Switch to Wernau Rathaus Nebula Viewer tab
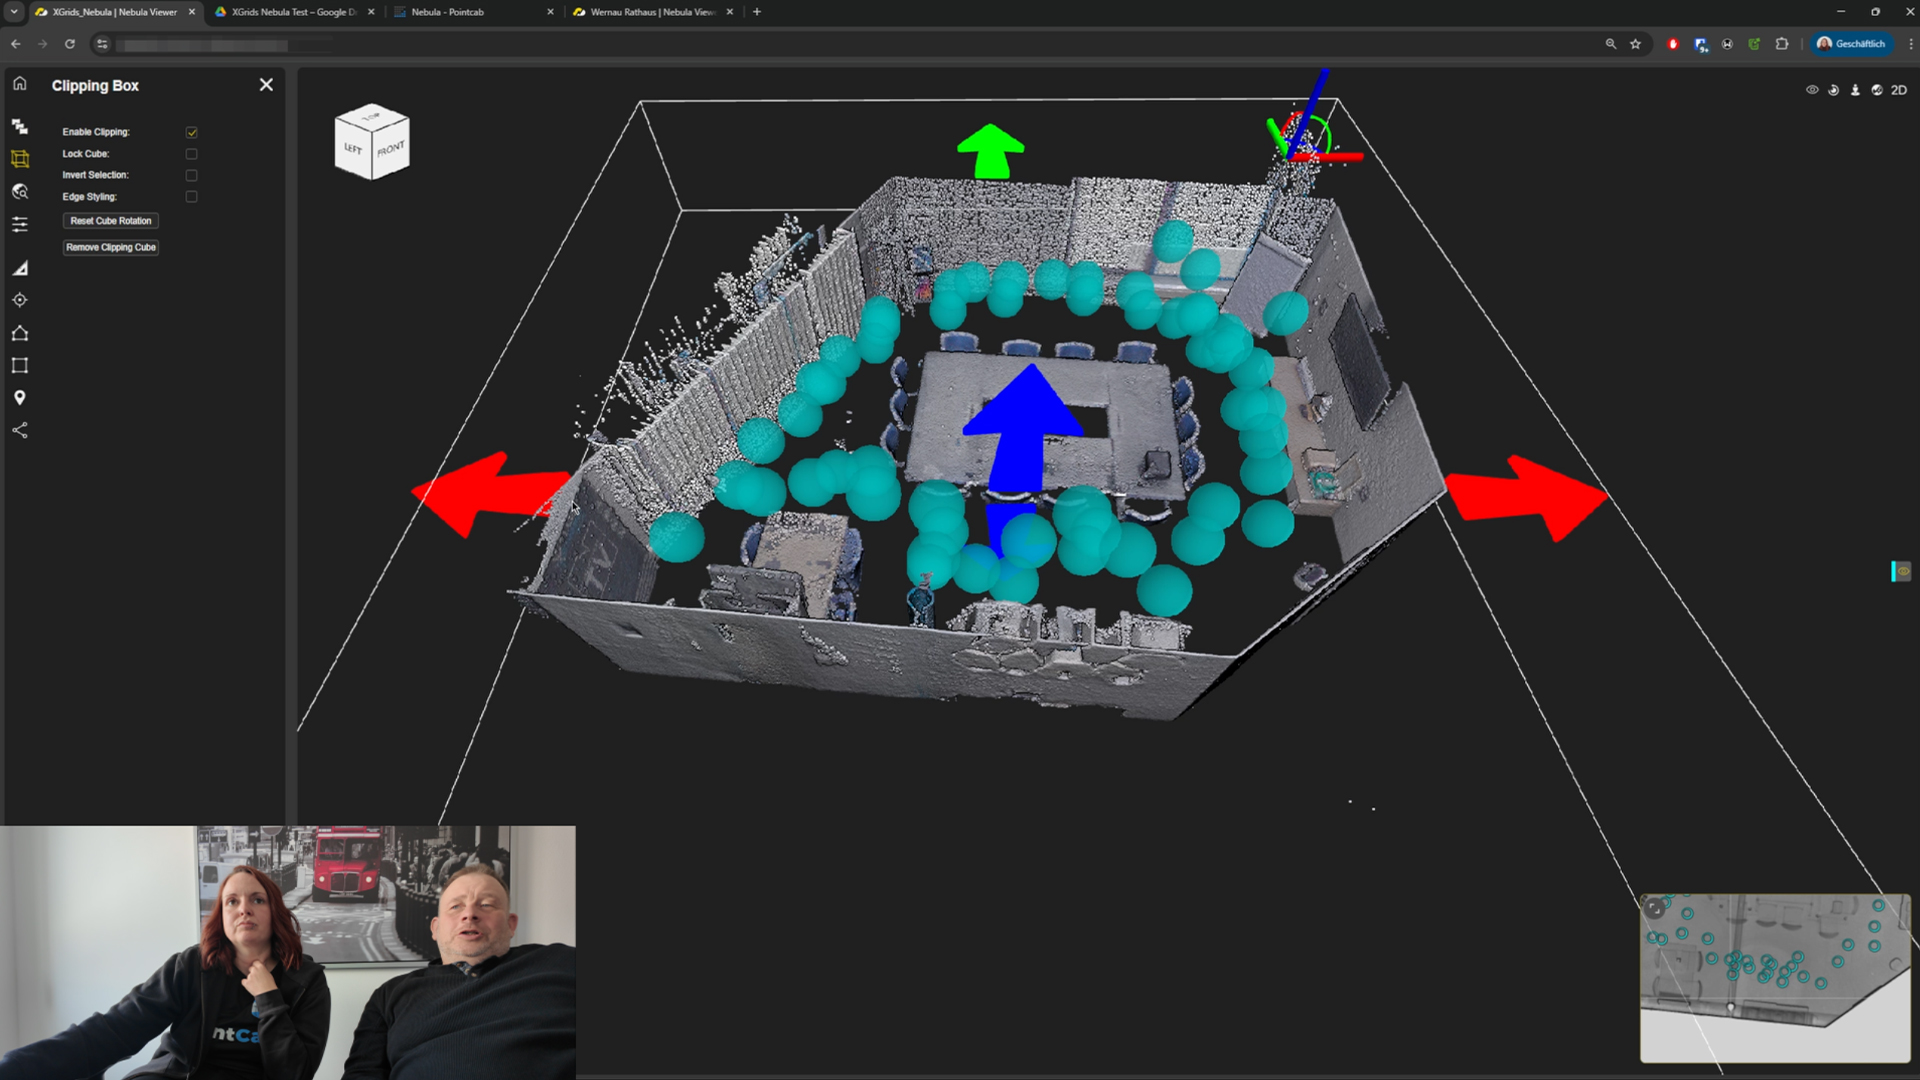 click(652, 12)
